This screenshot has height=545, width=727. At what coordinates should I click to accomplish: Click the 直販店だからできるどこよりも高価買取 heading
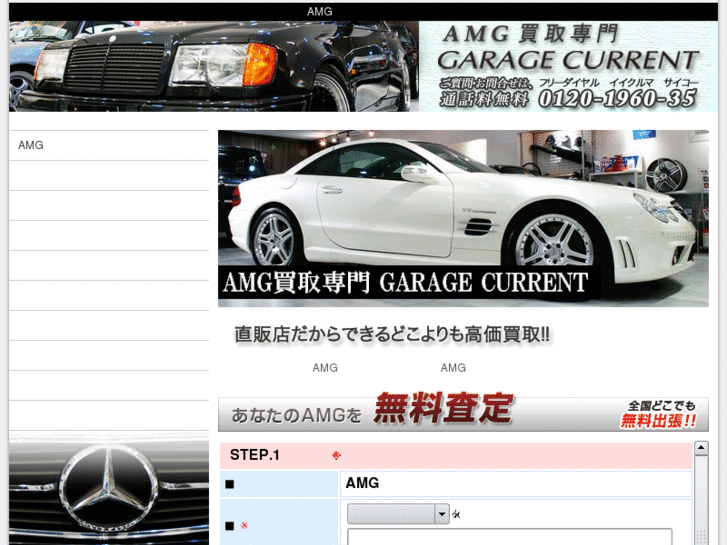(392, 334)
